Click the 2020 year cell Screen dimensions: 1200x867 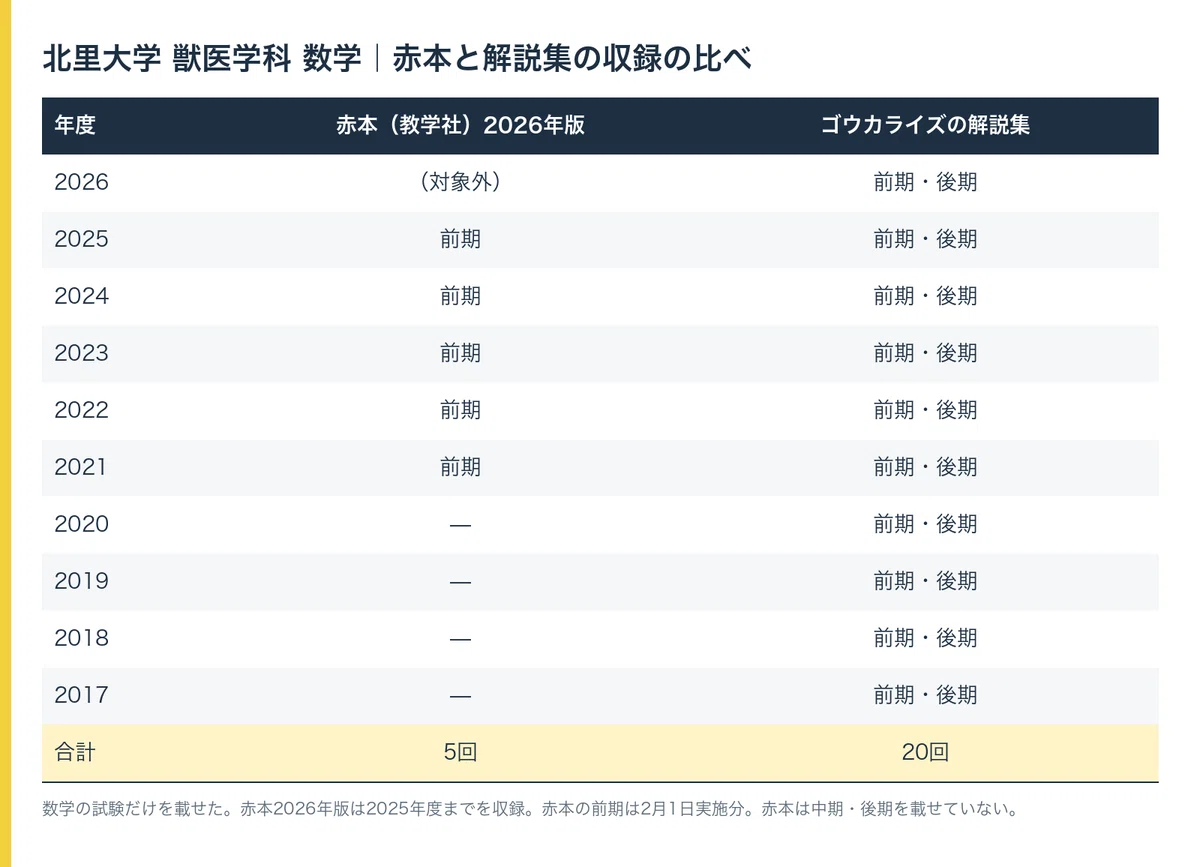pyautogui.click(x=81, y=525)
